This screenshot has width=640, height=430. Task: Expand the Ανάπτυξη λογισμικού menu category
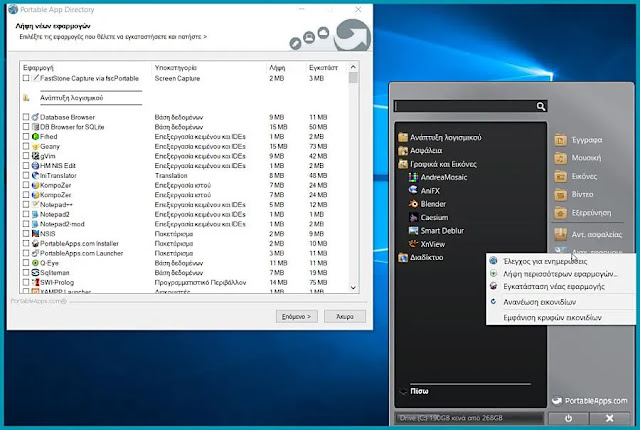pyautogui.click(x=440, y=137)
